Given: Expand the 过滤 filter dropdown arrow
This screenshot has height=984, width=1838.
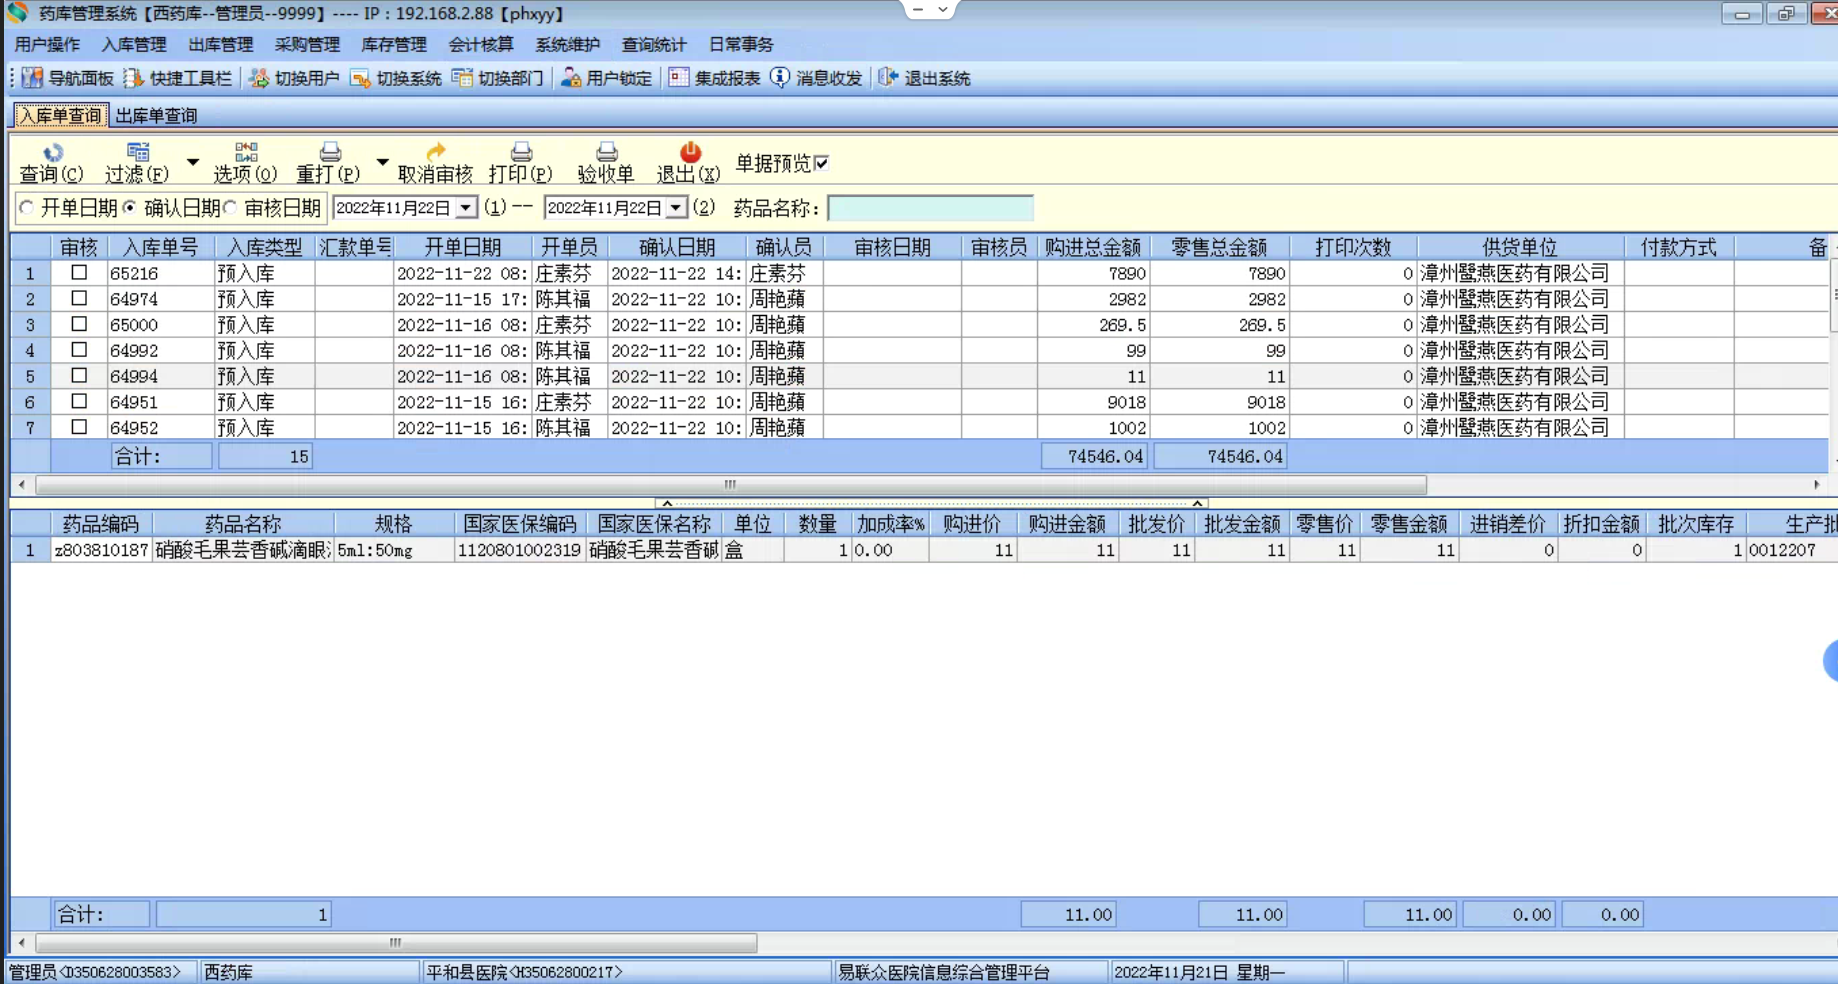Looking at the screenshot, I should pos(193,162).
